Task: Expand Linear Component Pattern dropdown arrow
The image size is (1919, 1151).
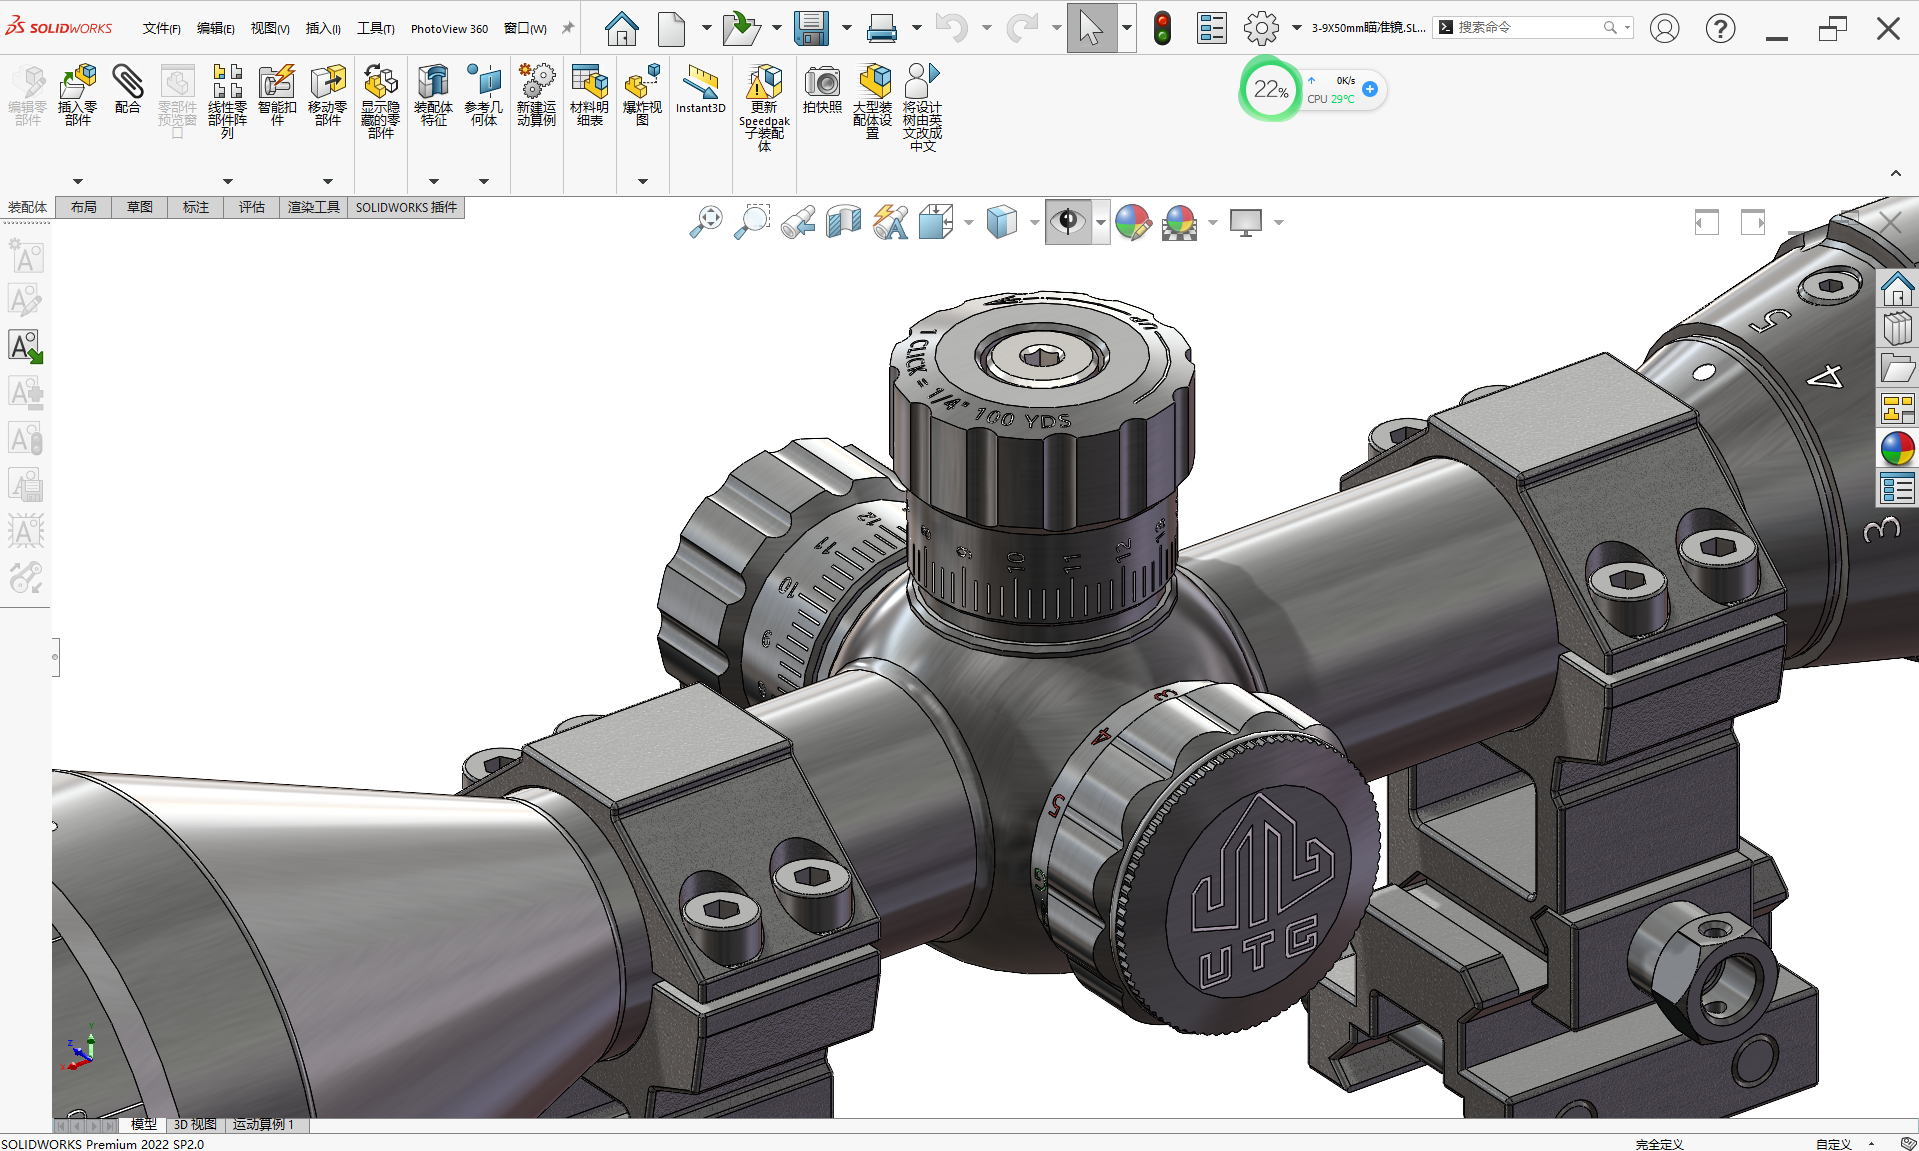Action: coord(227,181)
